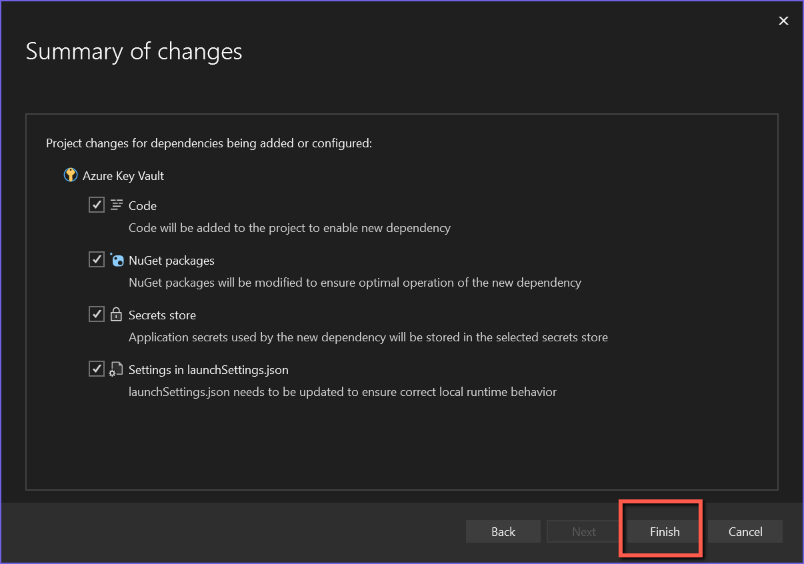Select the Code item label
The image size is (804, 564).
click(x=143, y=206)
